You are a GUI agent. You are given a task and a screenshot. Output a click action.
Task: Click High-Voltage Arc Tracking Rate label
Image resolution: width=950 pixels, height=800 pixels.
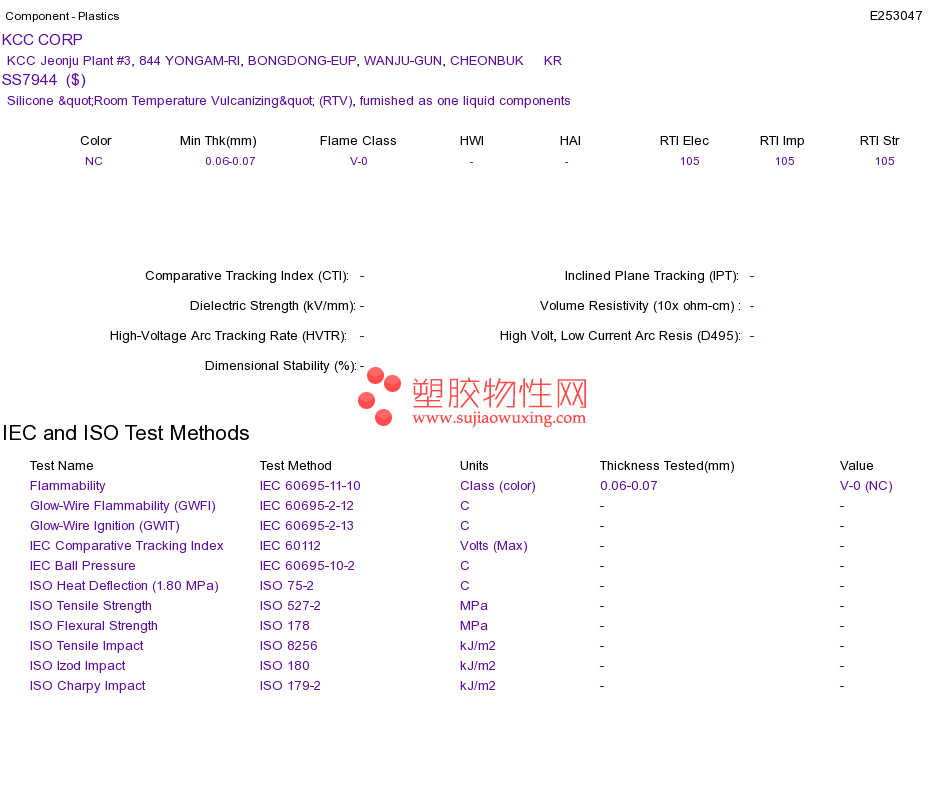(x=228, y=336)
